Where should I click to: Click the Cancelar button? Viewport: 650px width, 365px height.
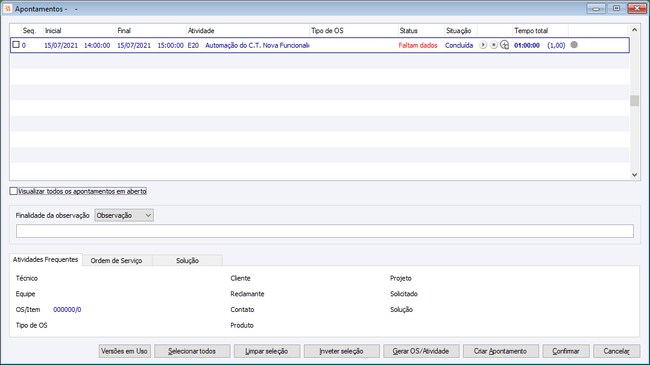pos(616,351)
